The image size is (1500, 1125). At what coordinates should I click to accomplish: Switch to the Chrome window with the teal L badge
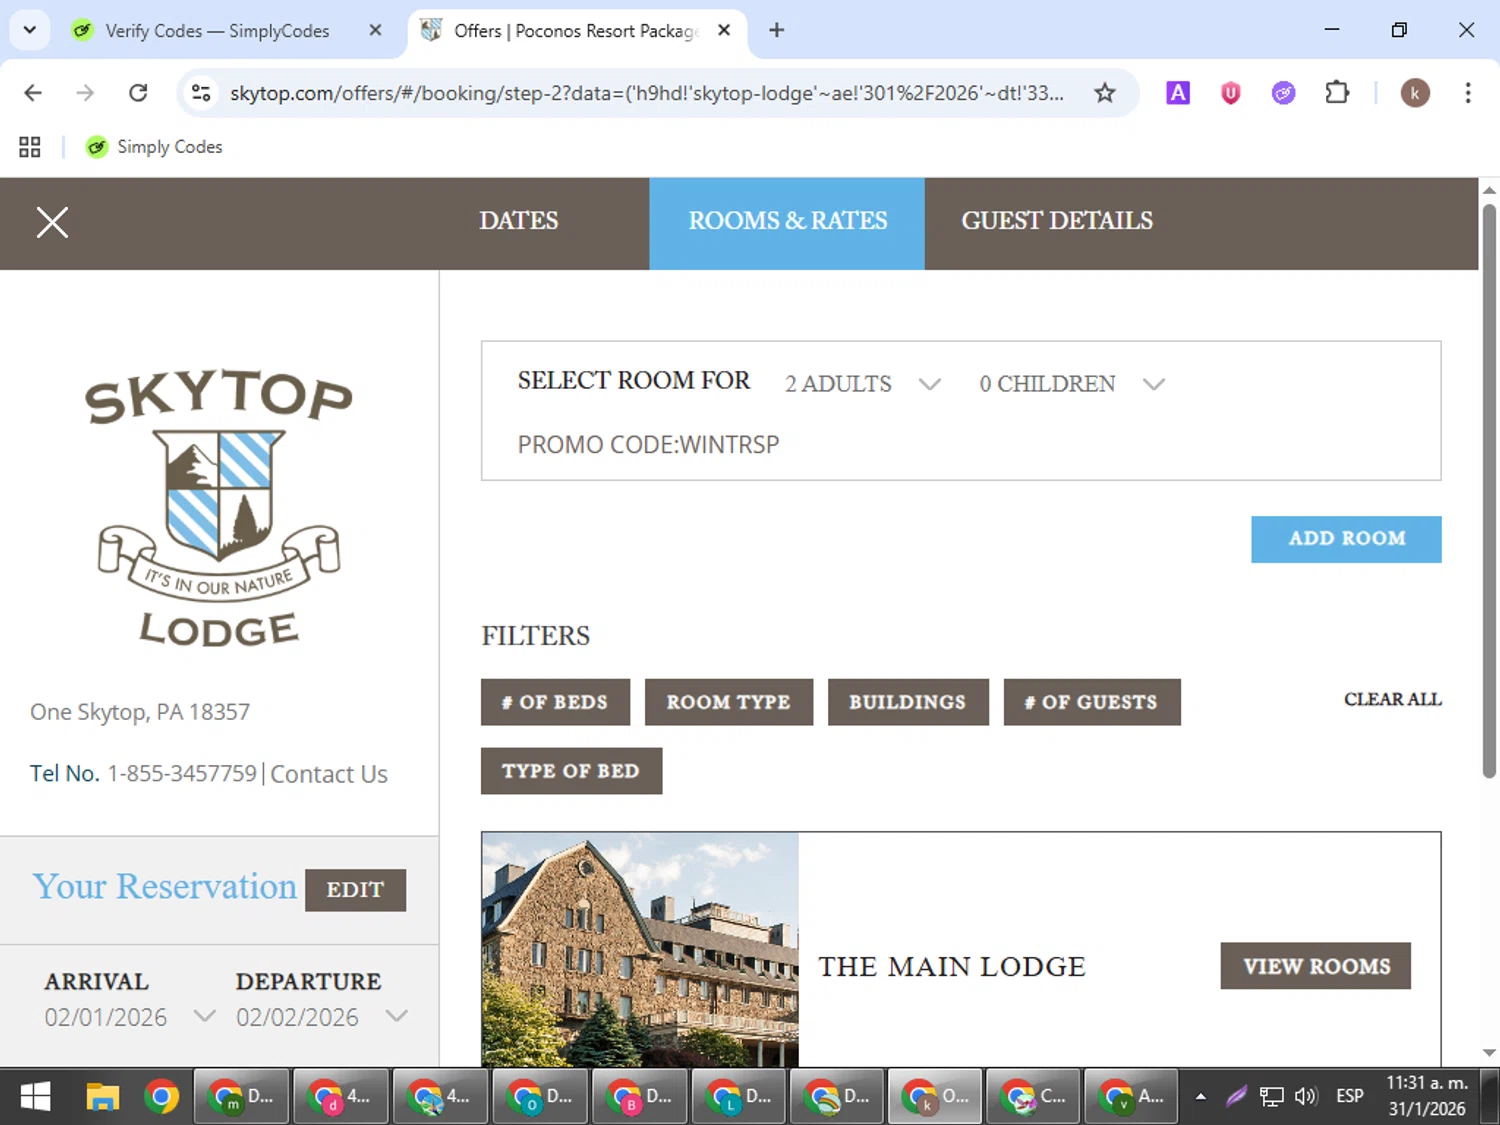click(x=739, y=1097)
